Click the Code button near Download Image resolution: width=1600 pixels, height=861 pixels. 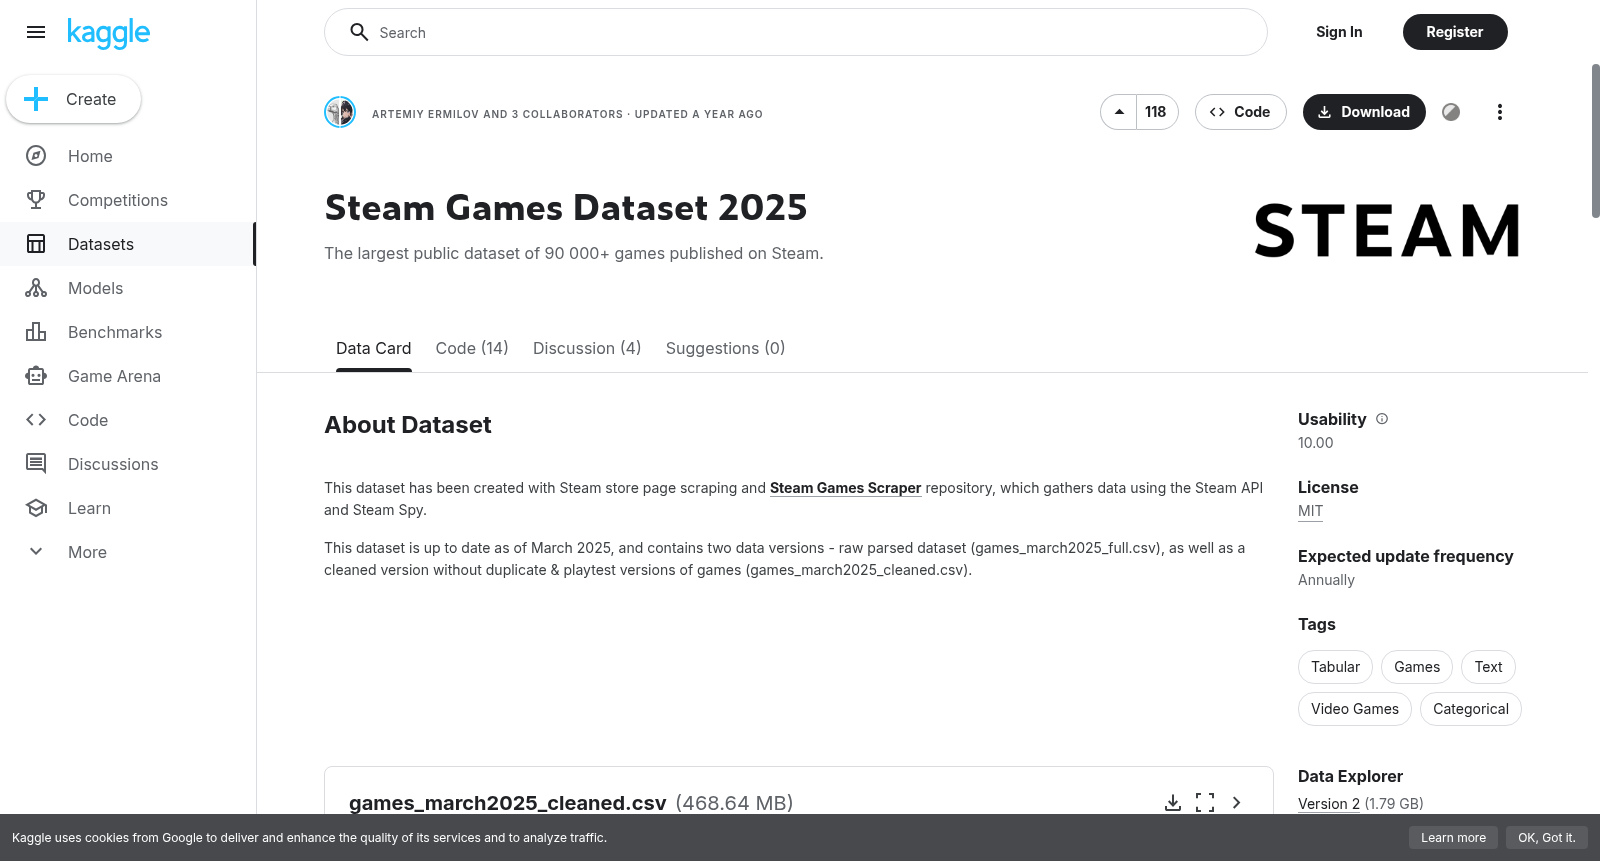(1240, 112)
